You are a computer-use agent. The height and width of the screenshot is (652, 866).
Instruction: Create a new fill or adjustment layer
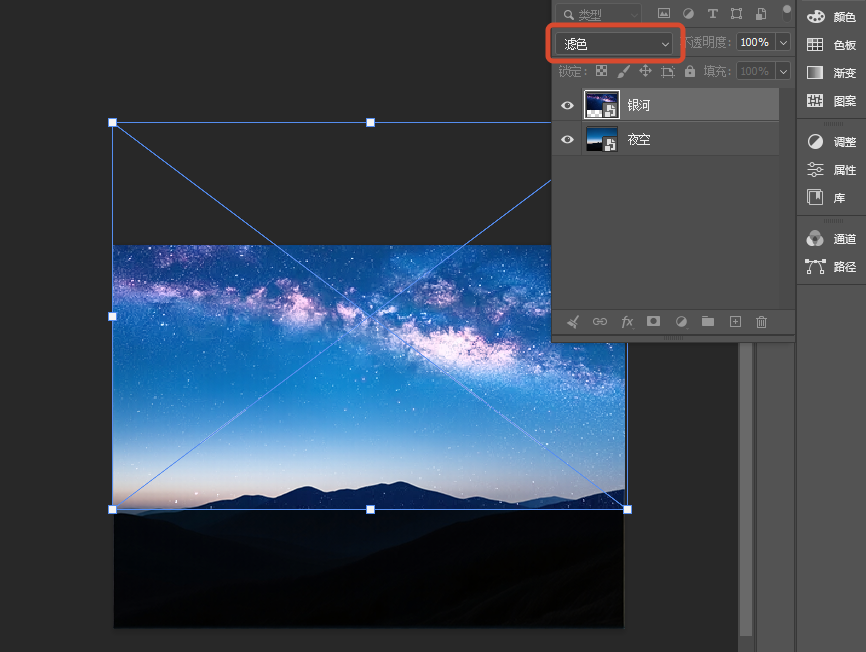tap(682, 322)
